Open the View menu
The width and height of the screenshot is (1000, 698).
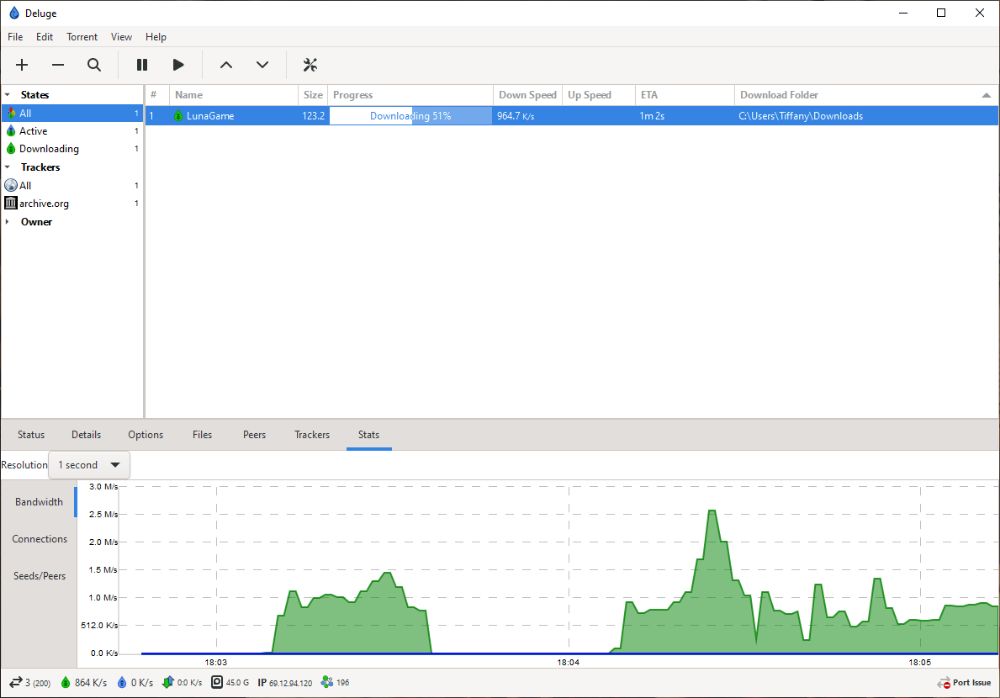point(121,37)
